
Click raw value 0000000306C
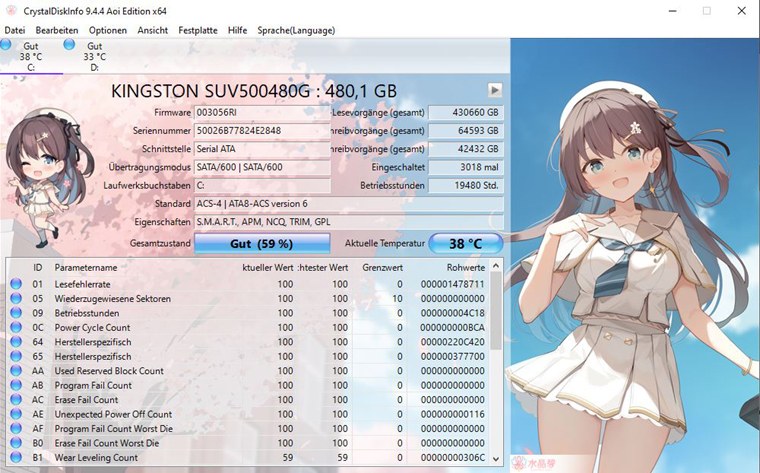pyautogui.click(x=452, y=457)
